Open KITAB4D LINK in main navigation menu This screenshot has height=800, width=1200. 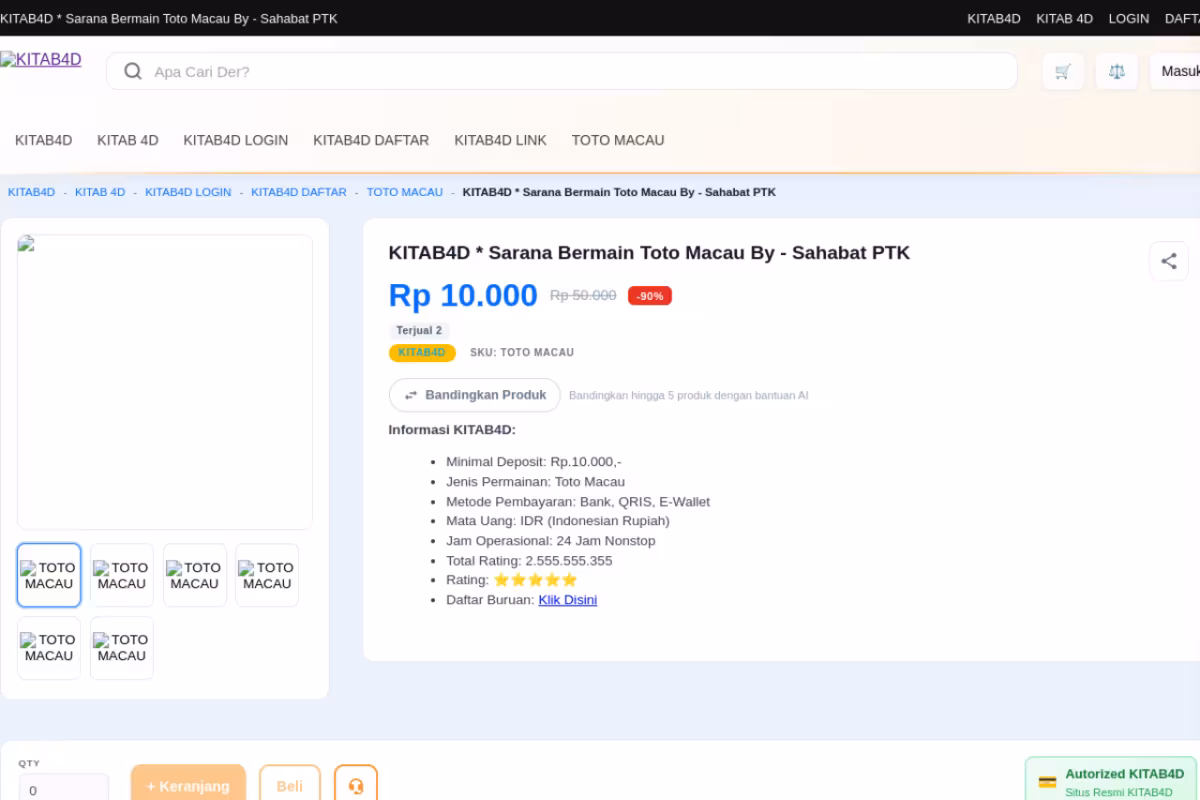501,140
